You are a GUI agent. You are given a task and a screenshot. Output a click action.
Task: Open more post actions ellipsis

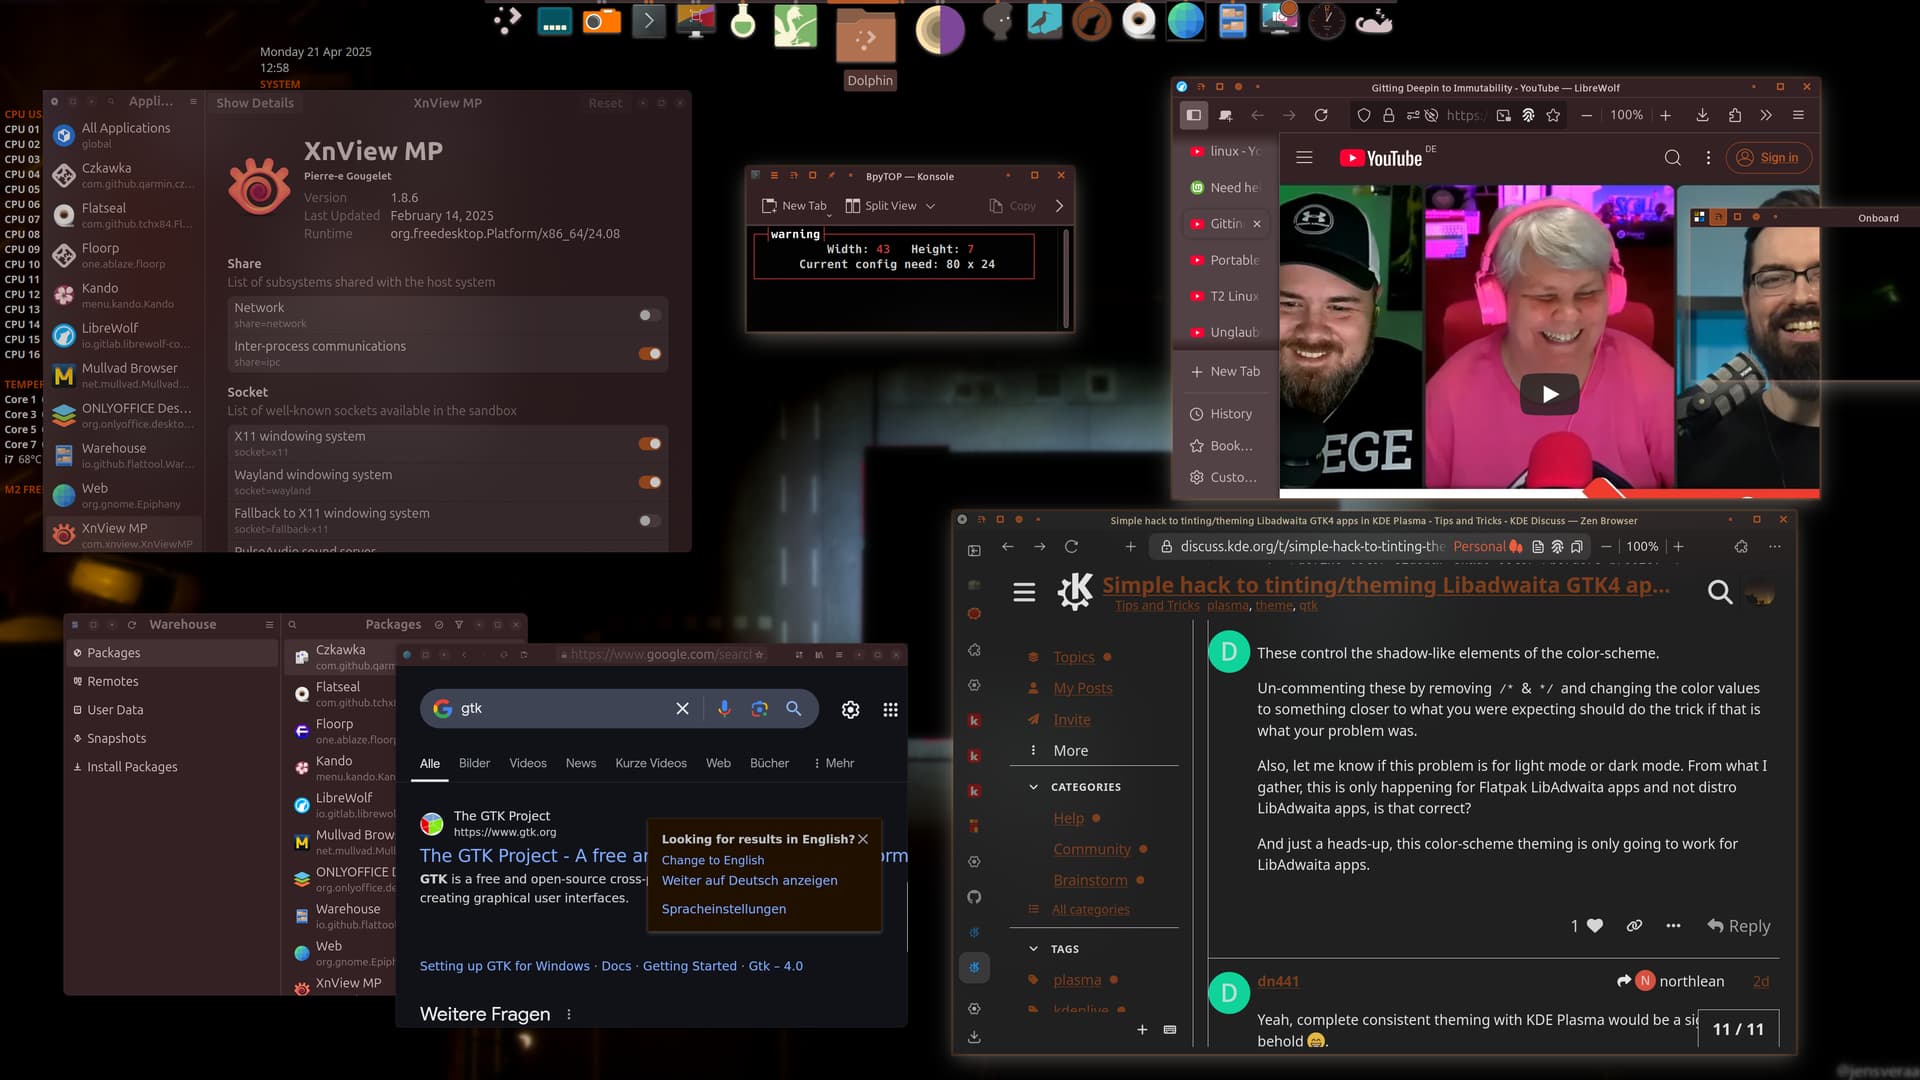pos(1673,926)
